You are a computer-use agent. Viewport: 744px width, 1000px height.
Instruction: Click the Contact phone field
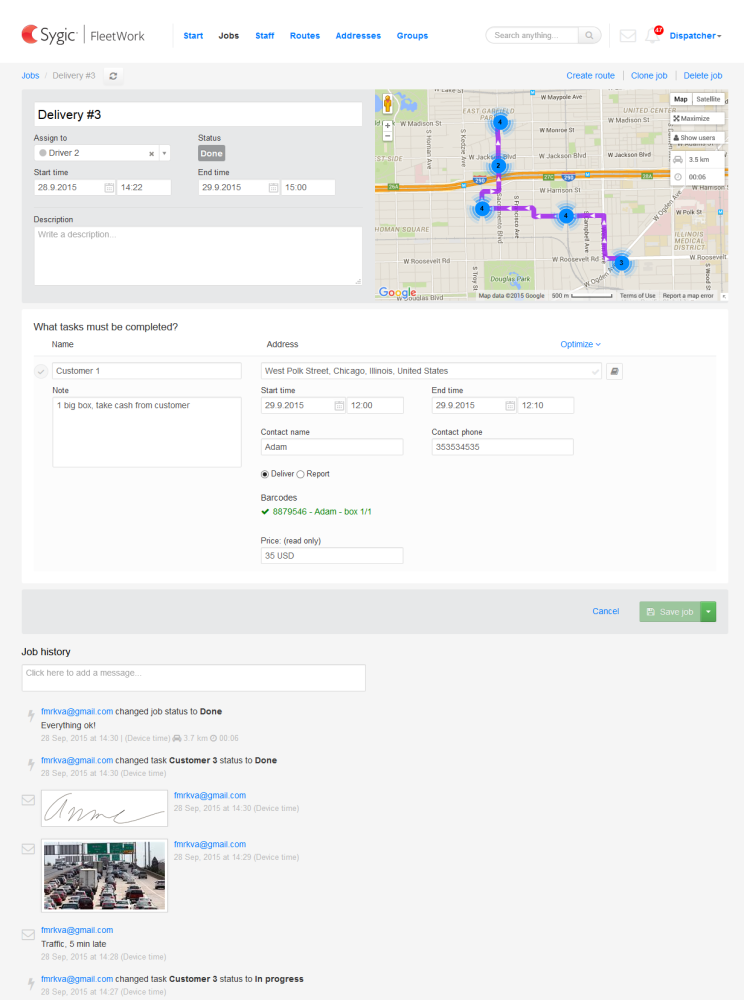click(502, 447)
